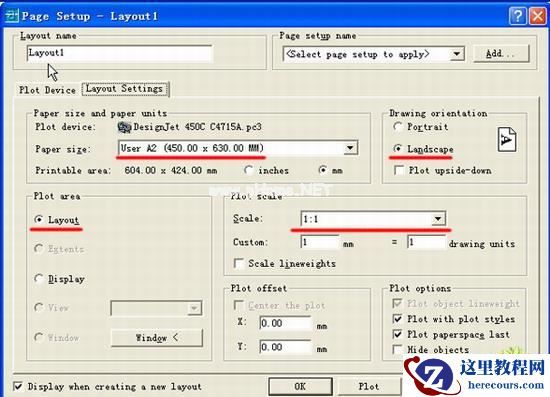This screenshot has width=550, height=397.
Task: Close the Page Setup dialog
Action: (537, 16)
